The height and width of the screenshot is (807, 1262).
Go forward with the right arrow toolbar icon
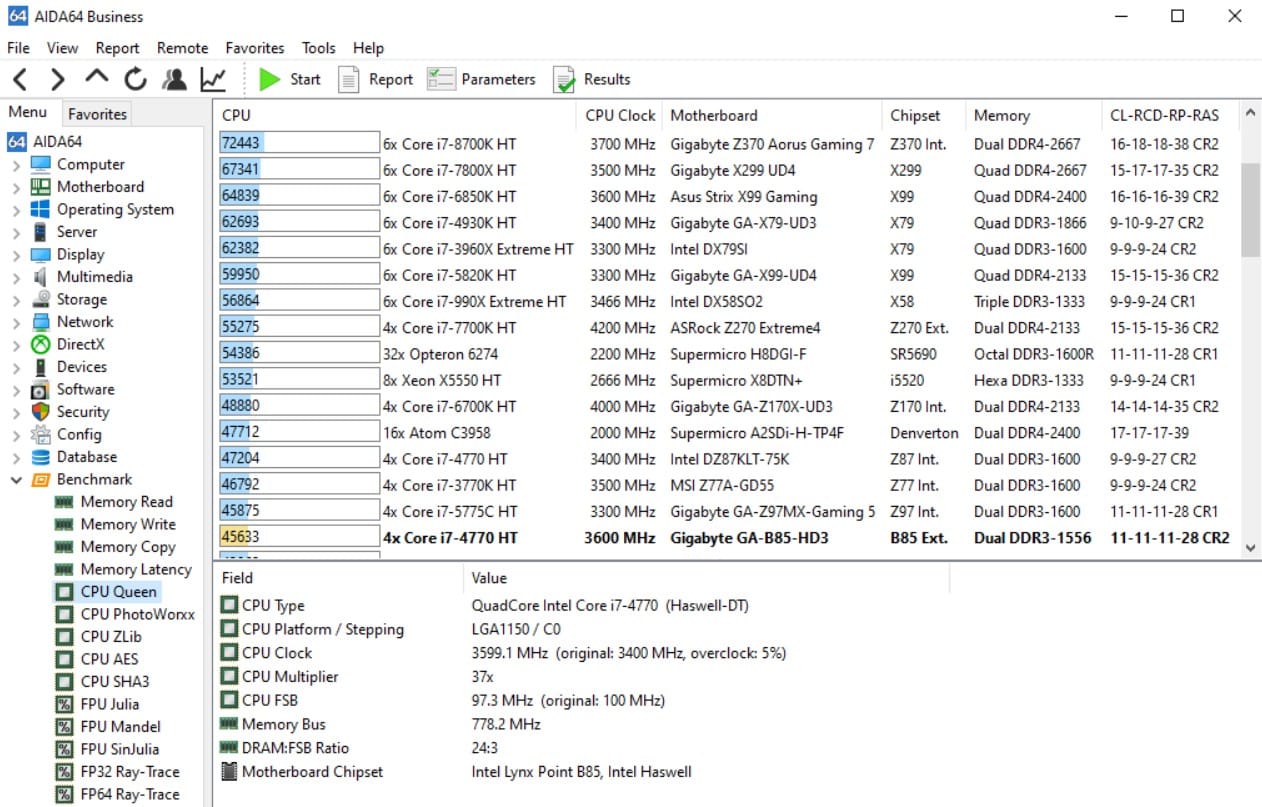click(58, 79)
